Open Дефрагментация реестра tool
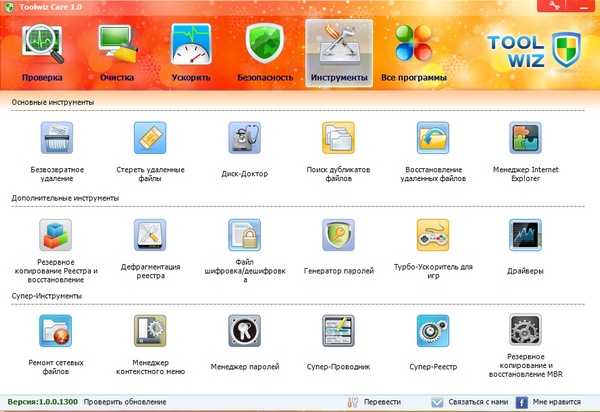The width and height of the screenshot is (600, 412). (150, 236)
